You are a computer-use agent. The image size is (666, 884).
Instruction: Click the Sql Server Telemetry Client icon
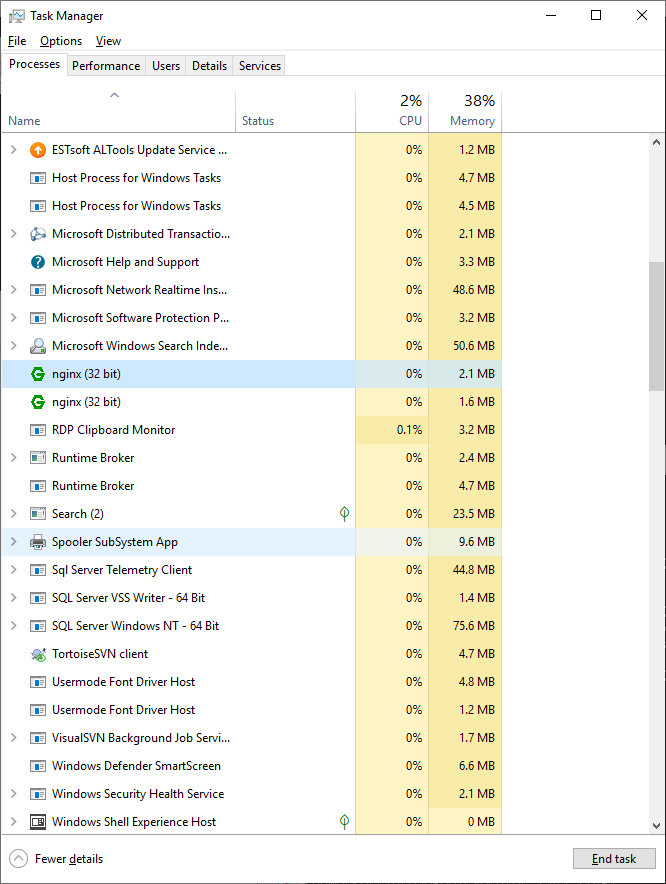pos(38,570)
